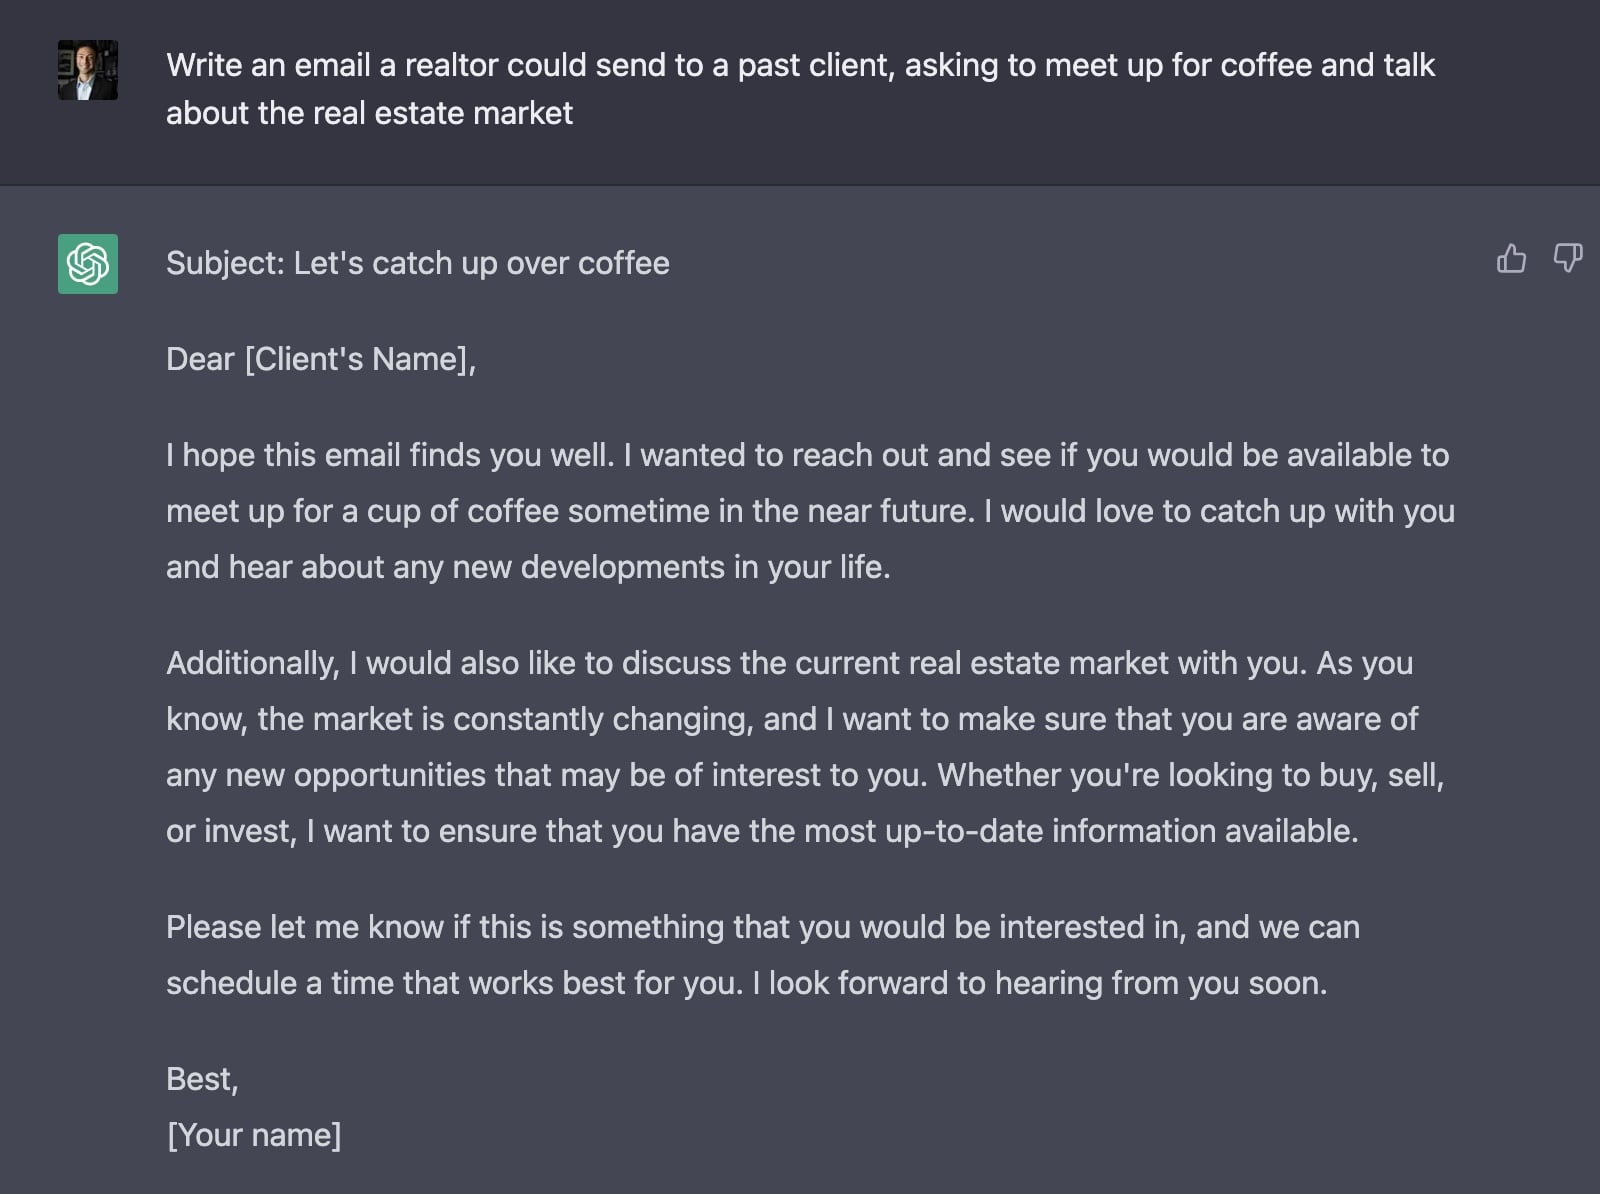Click the user profile photo avatar
The width and height of the screenshot is (1600, 1194).
[x=88, y=70]
